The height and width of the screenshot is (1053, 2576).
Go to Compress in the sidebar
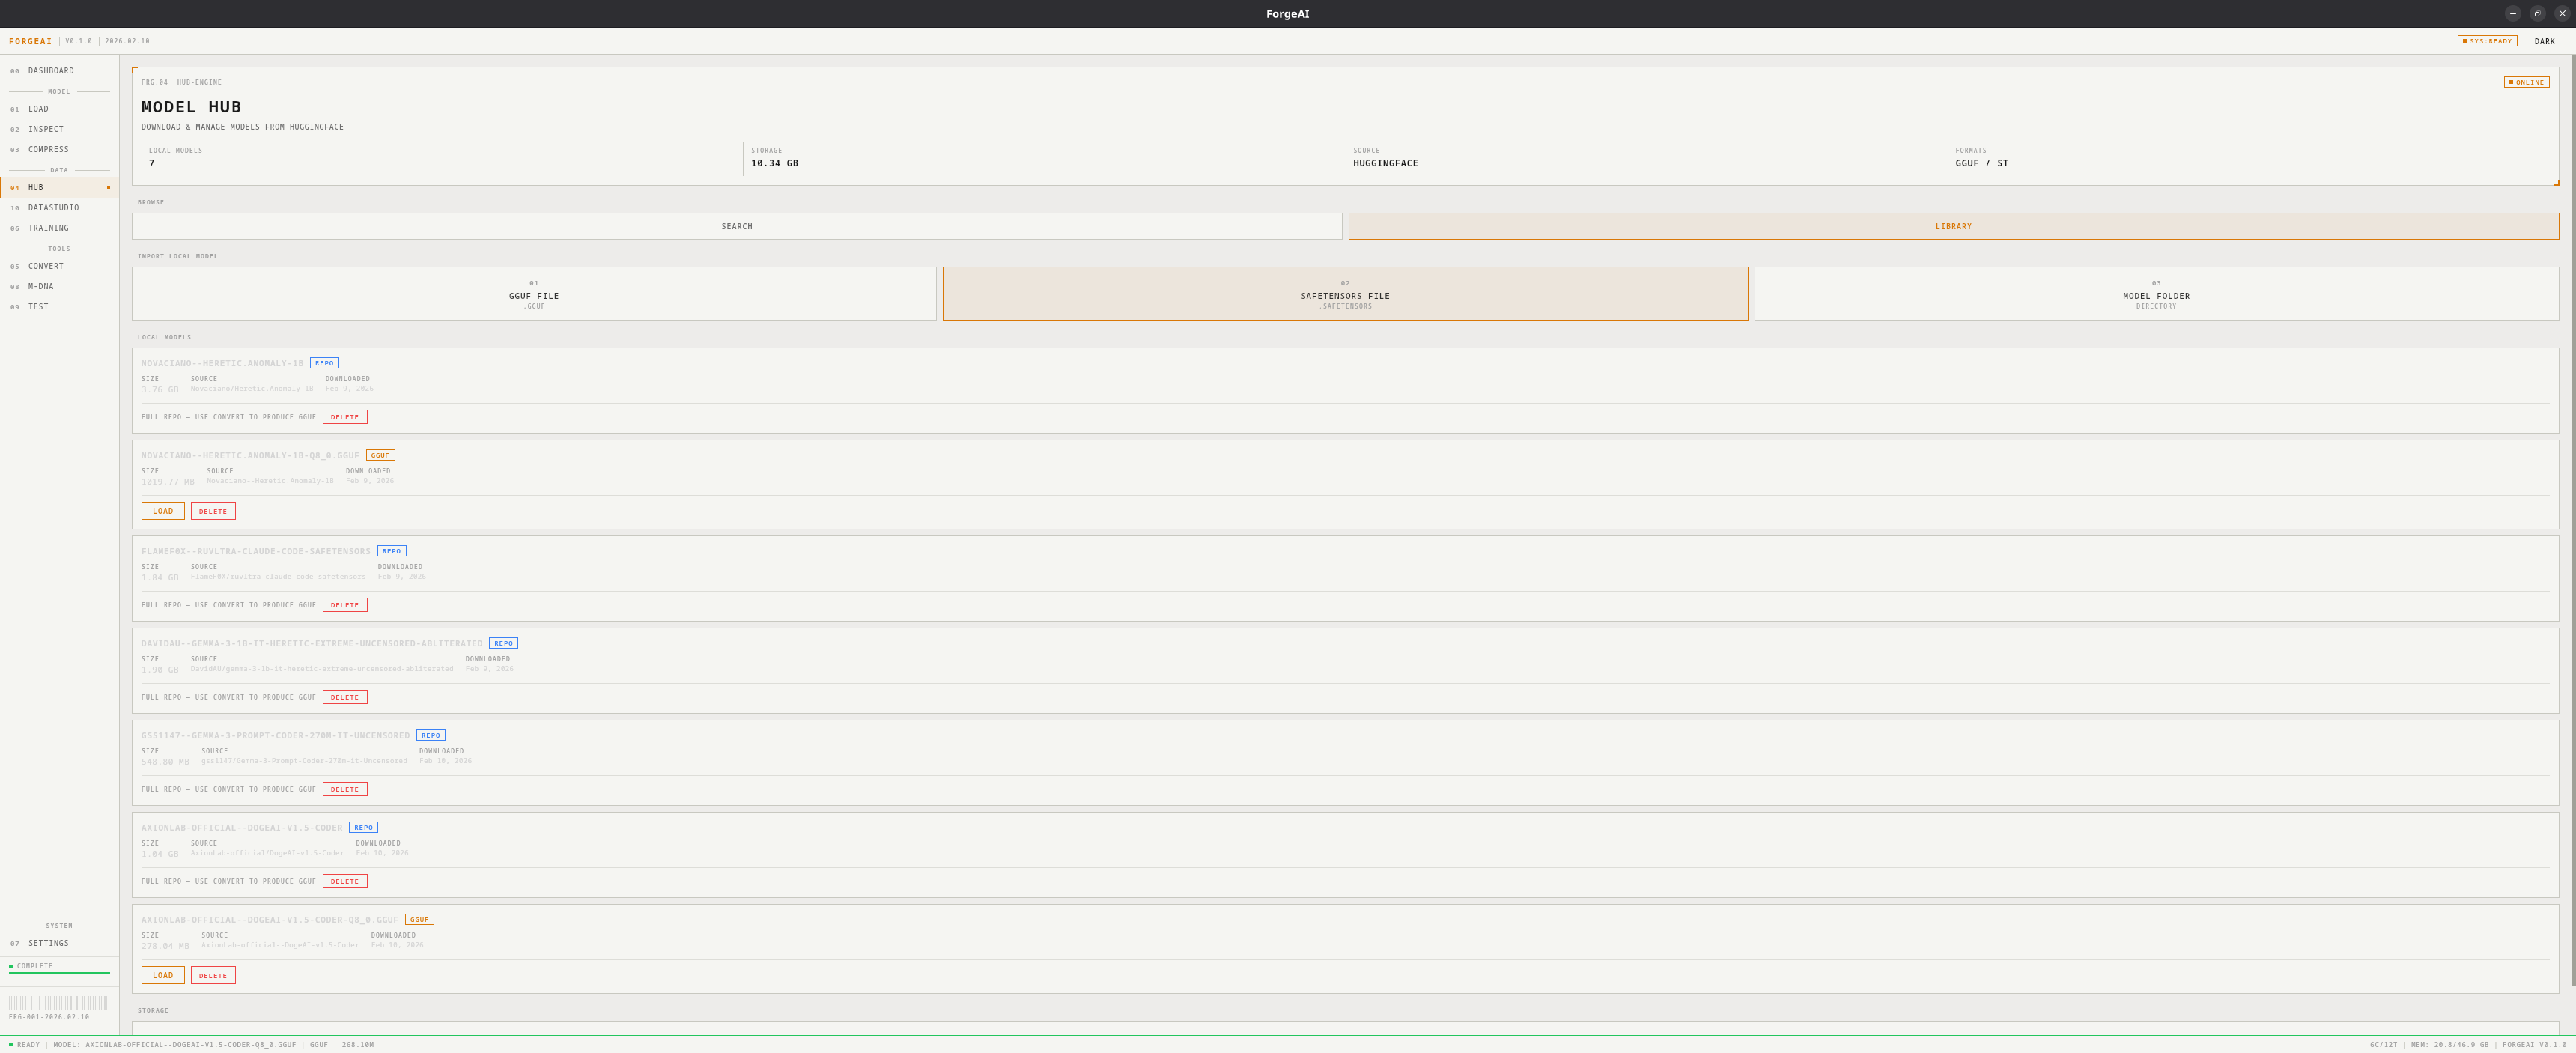click(x=48, y=149)
